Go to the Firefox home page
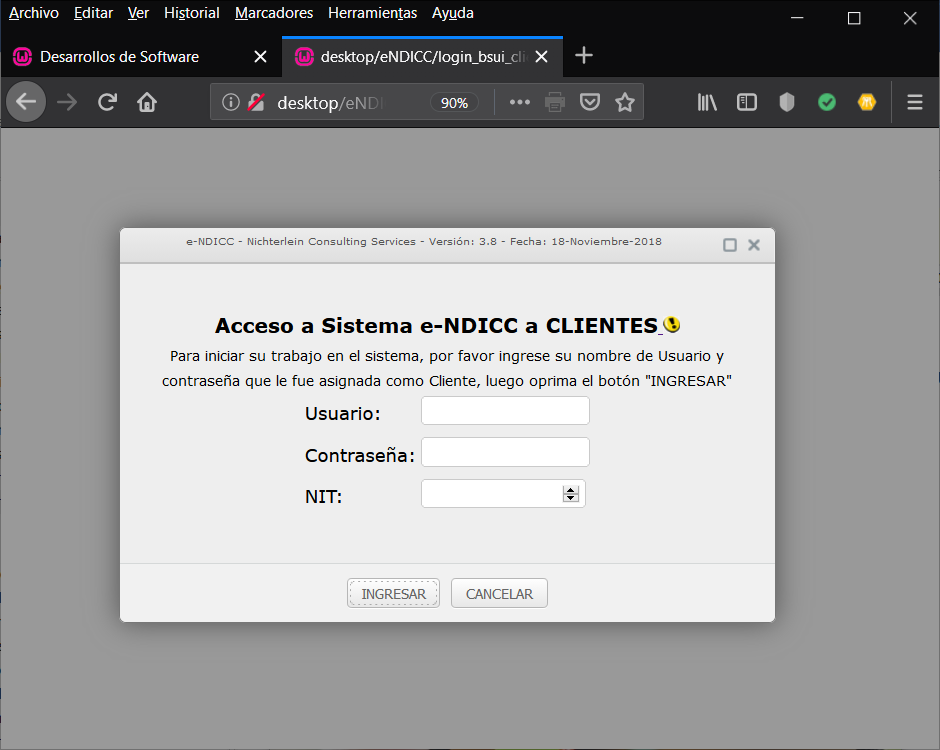 click(147, 102)
